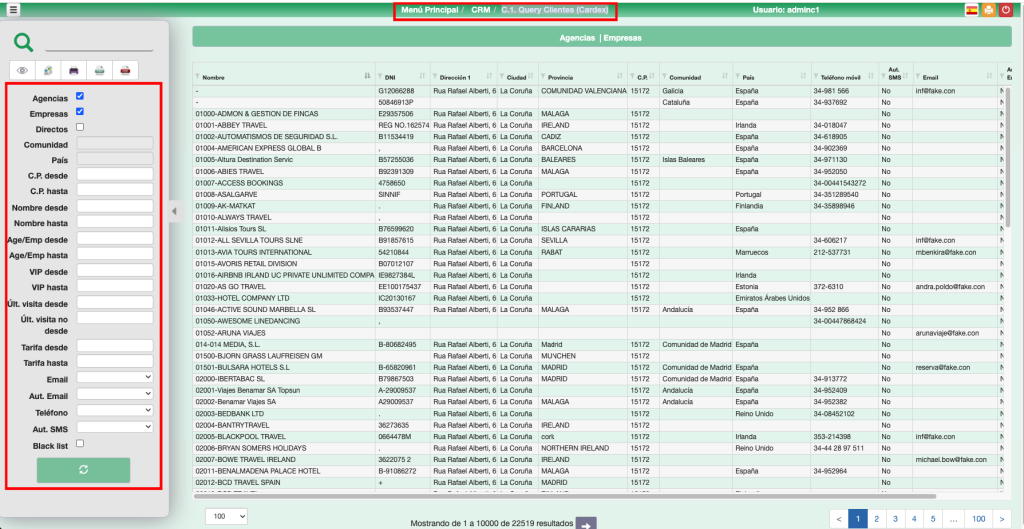
Task: Click the eye view icon in sidebar toolbar
Action: [x=22, y=70]
